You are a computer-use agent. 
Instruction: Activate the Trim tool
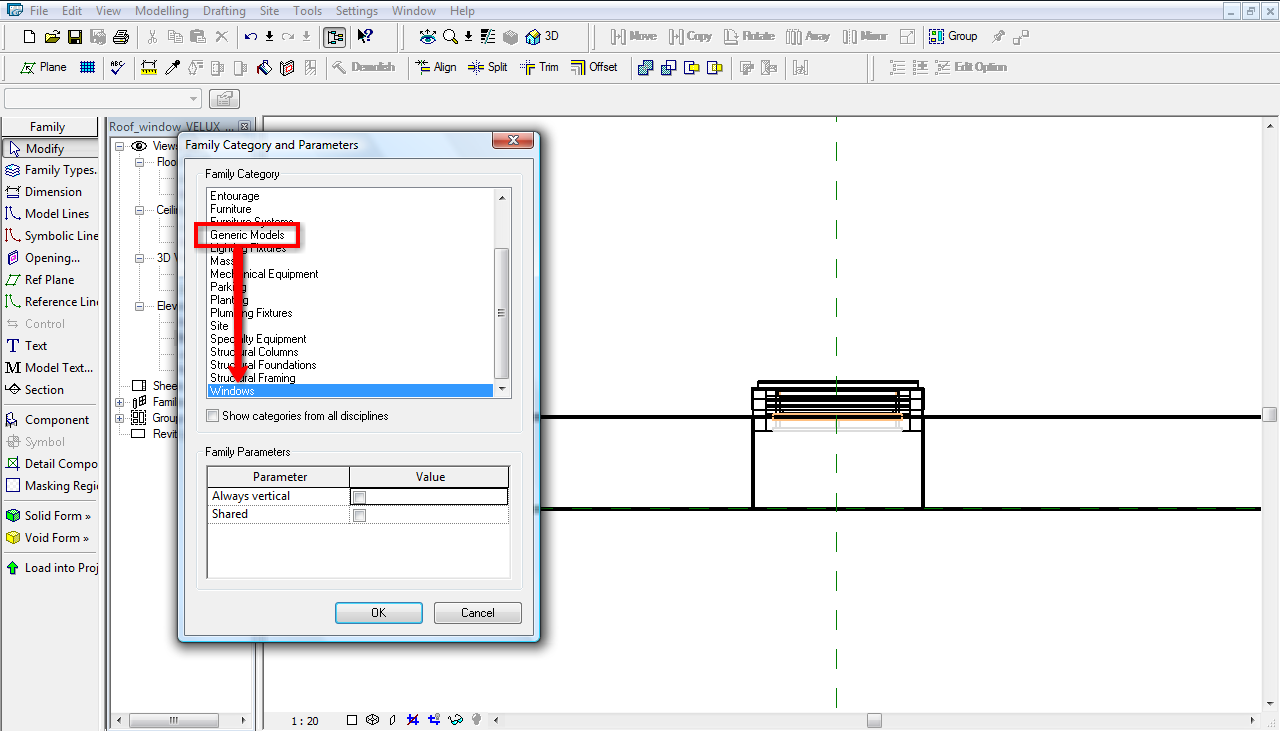[539, 67]
